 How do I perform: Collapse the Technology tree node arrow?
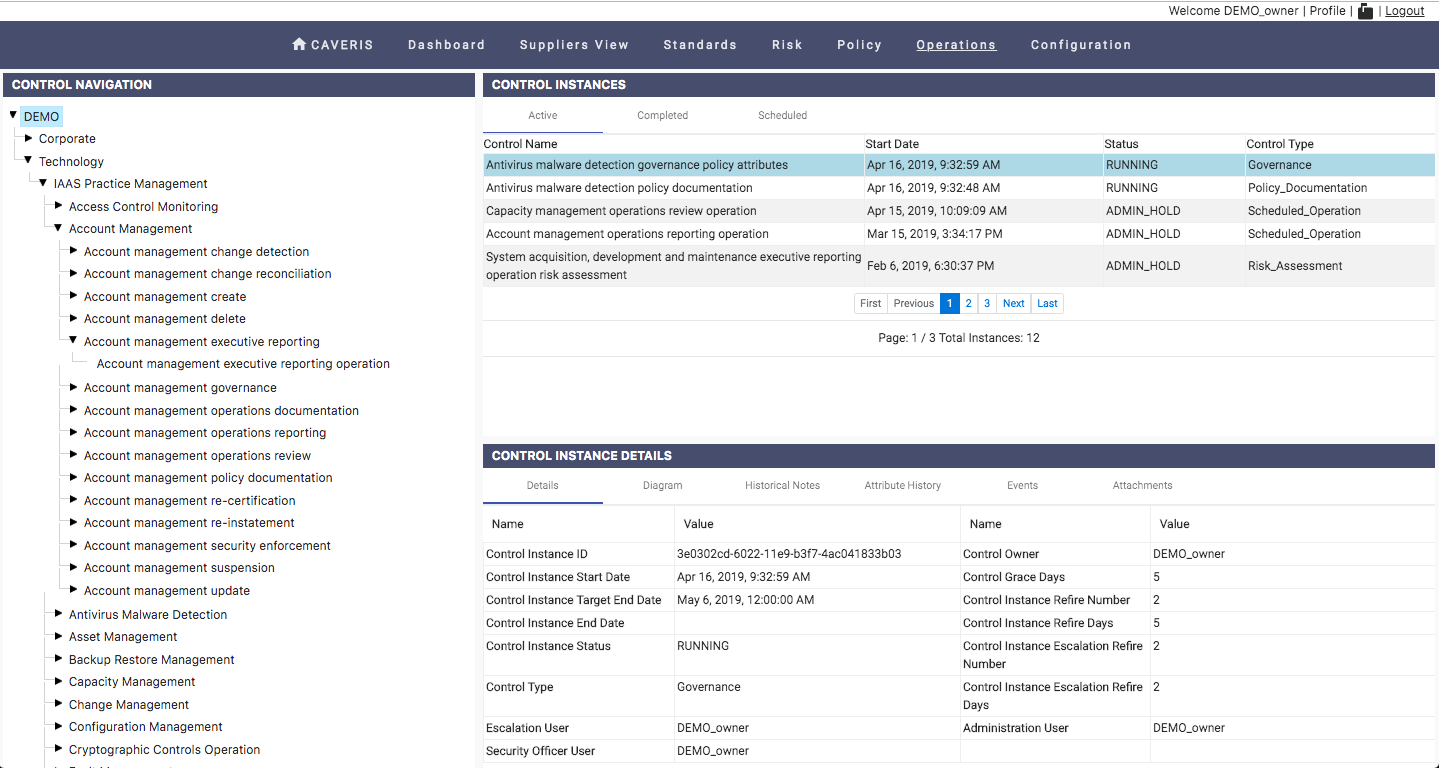[x=28, y=161]
